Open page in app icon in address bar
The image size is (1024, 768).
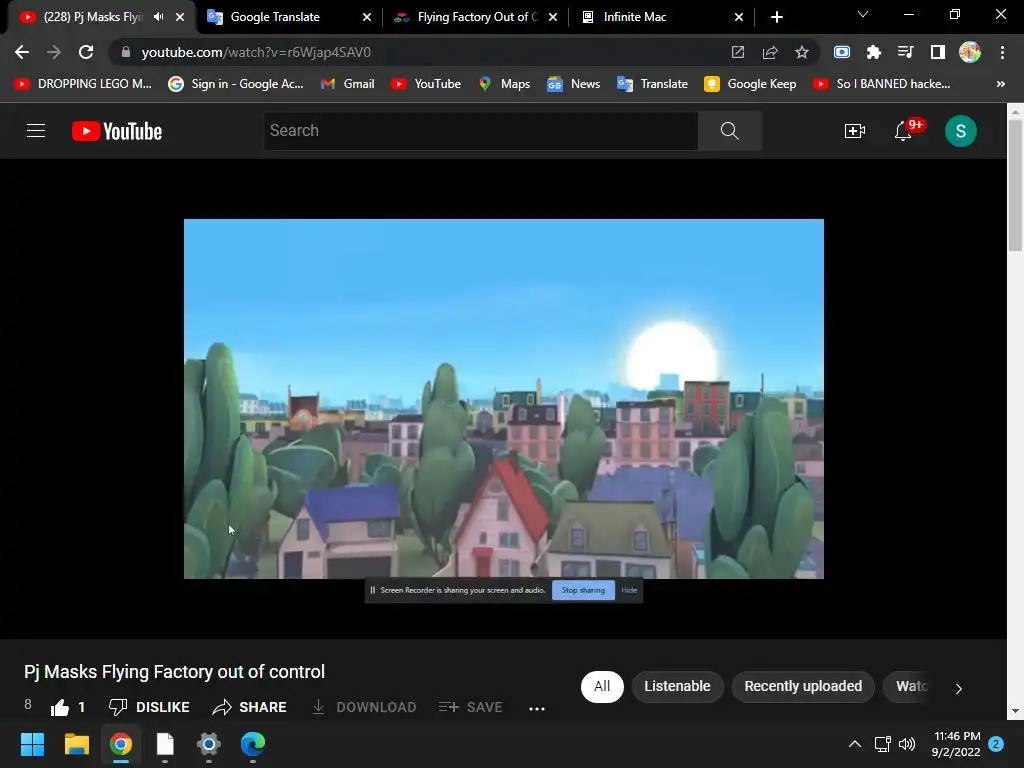coord(738,52)
